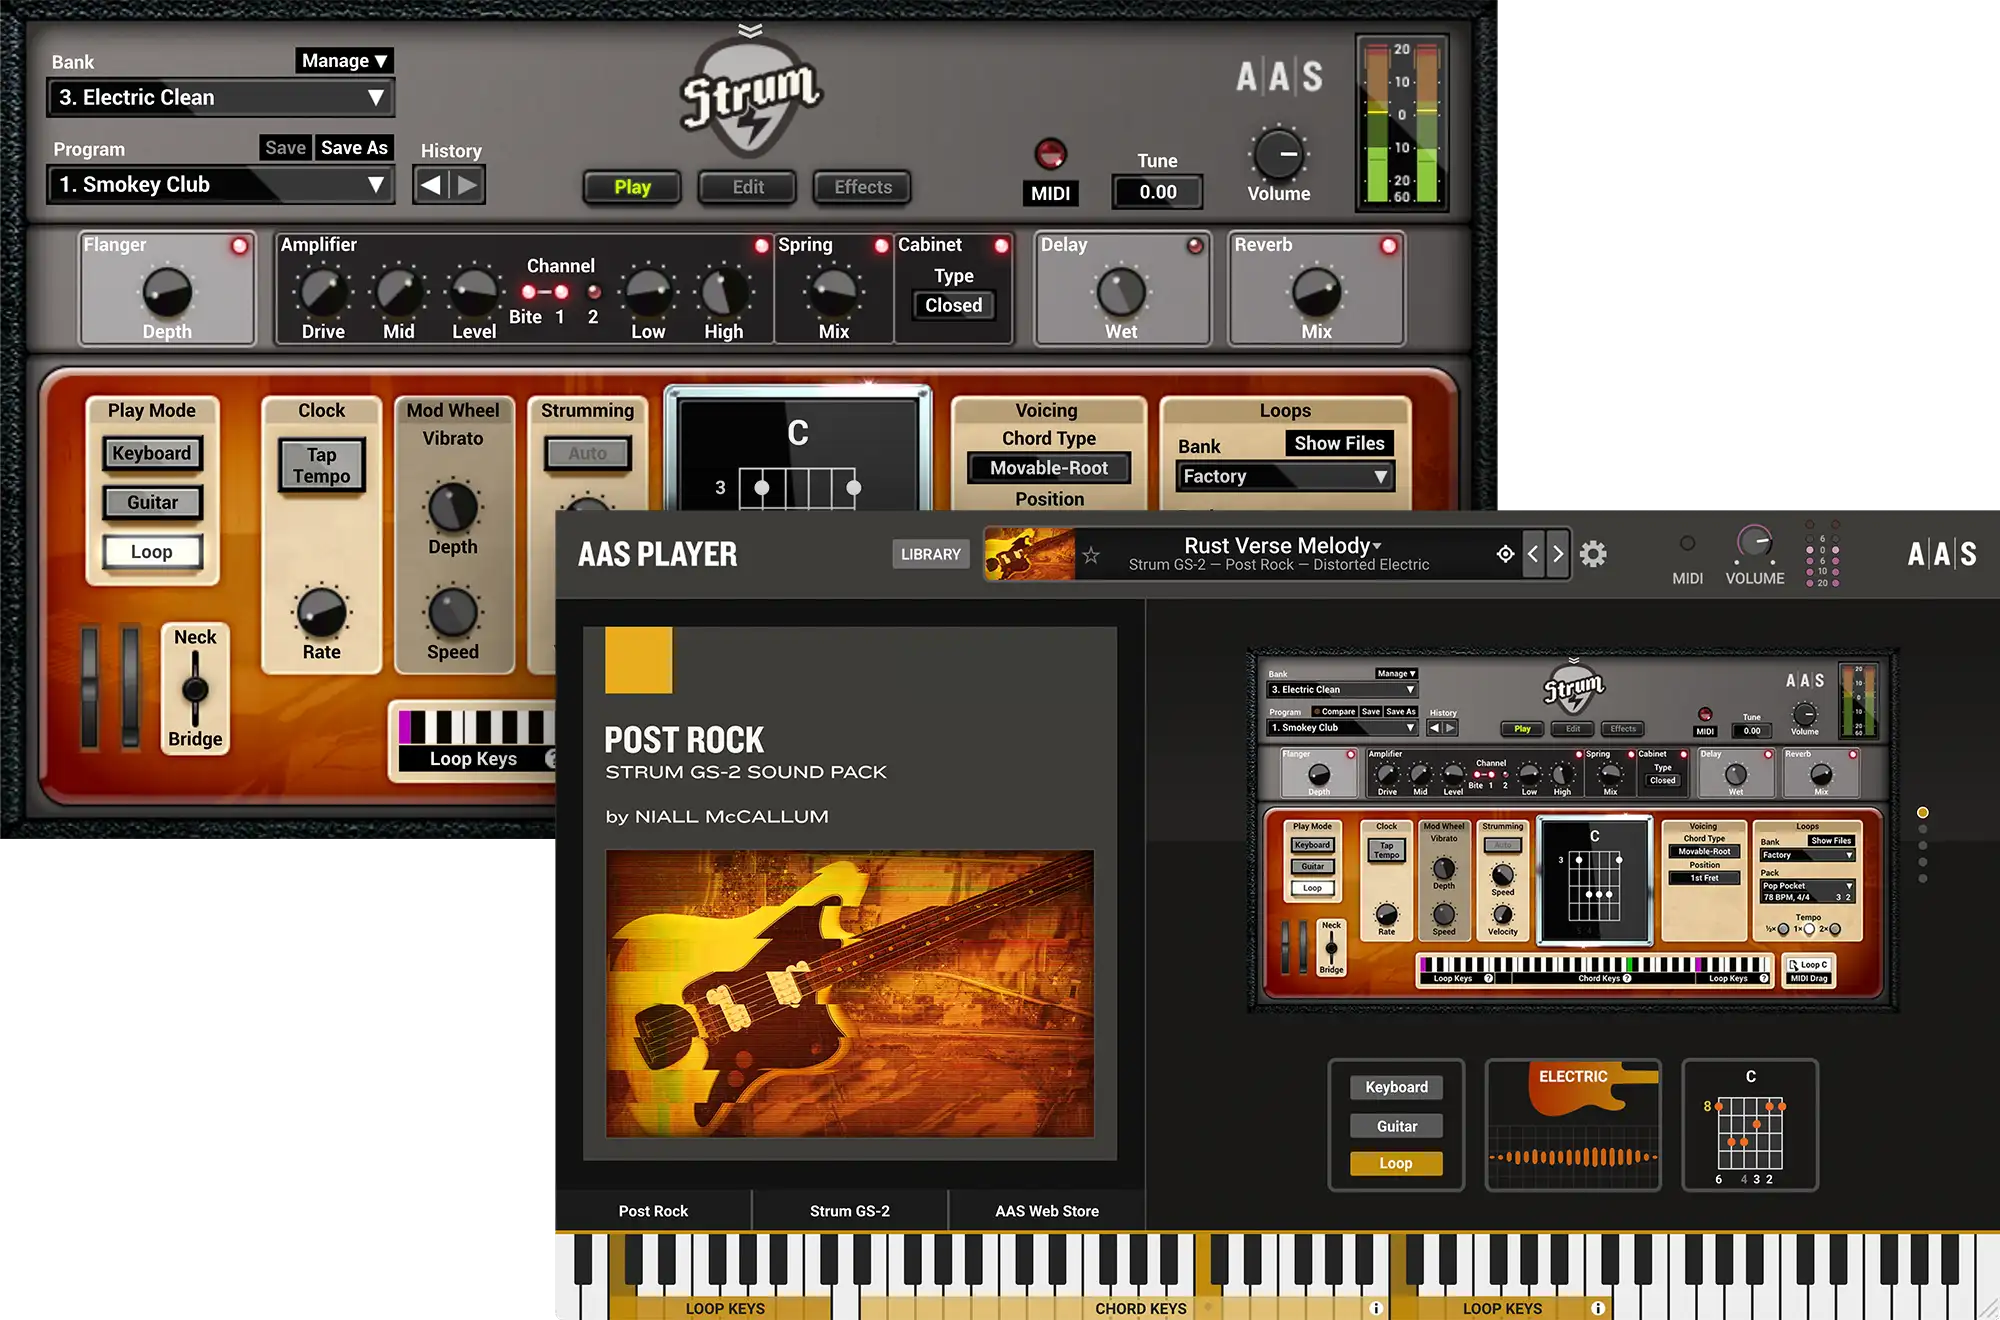Click History forward arrow in Strum

click(467, 185)
